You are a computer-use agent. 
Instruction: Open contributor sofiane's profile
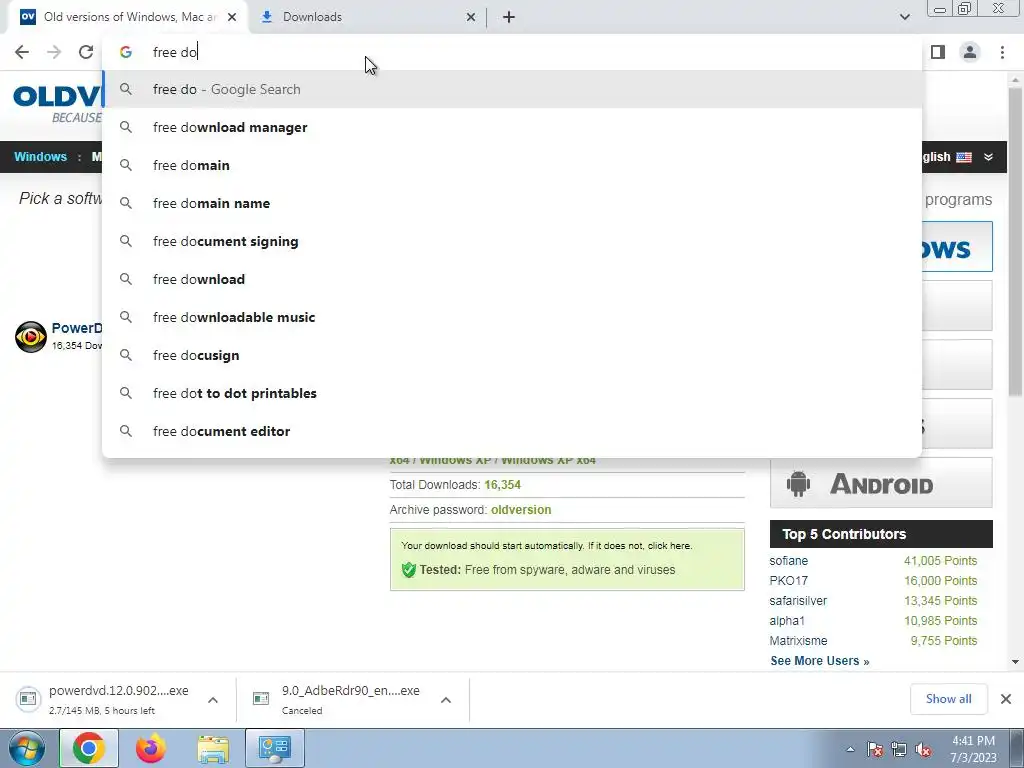(788, 561)
